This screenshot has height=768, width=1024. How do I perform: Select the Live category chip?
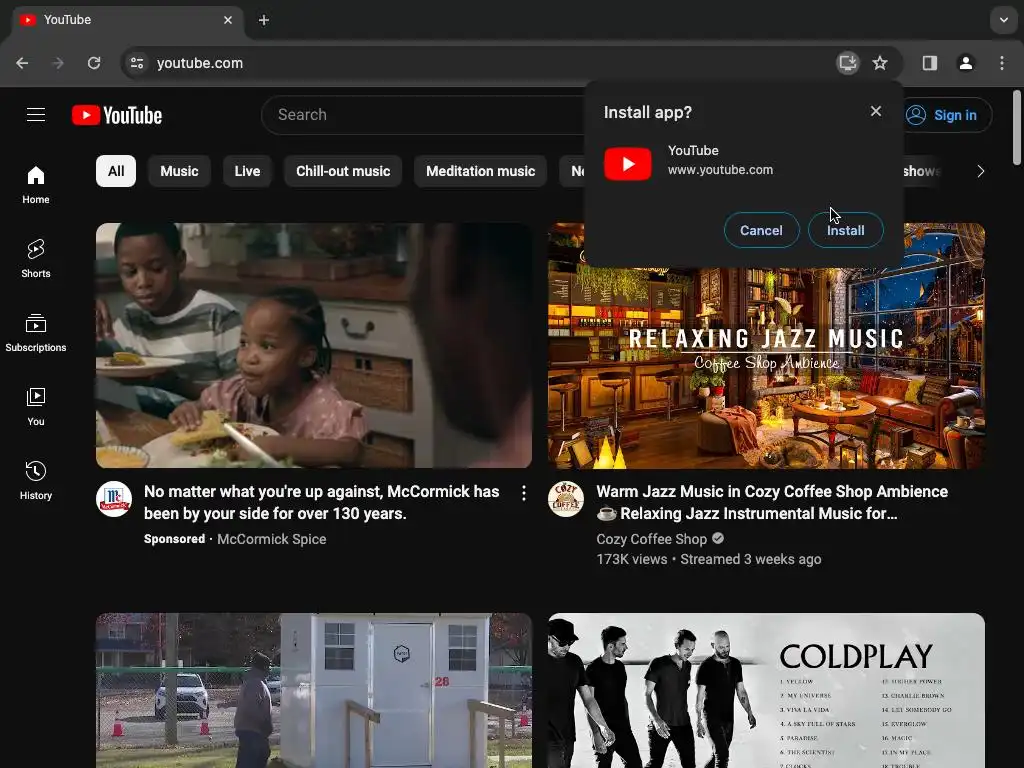(247, 171)
